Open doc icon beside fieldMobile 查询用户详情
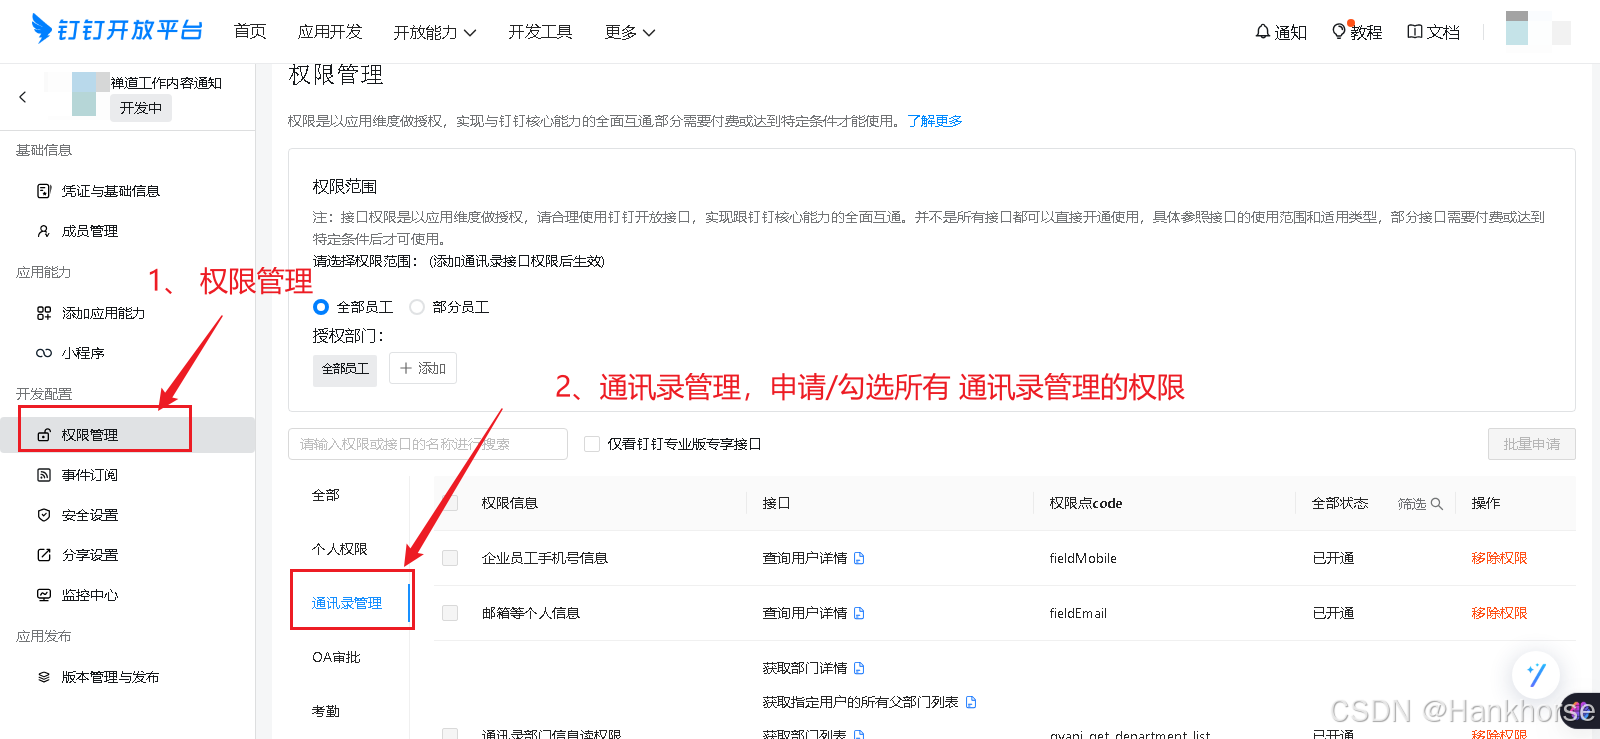 pyautogui.click(x=859, y=558)
